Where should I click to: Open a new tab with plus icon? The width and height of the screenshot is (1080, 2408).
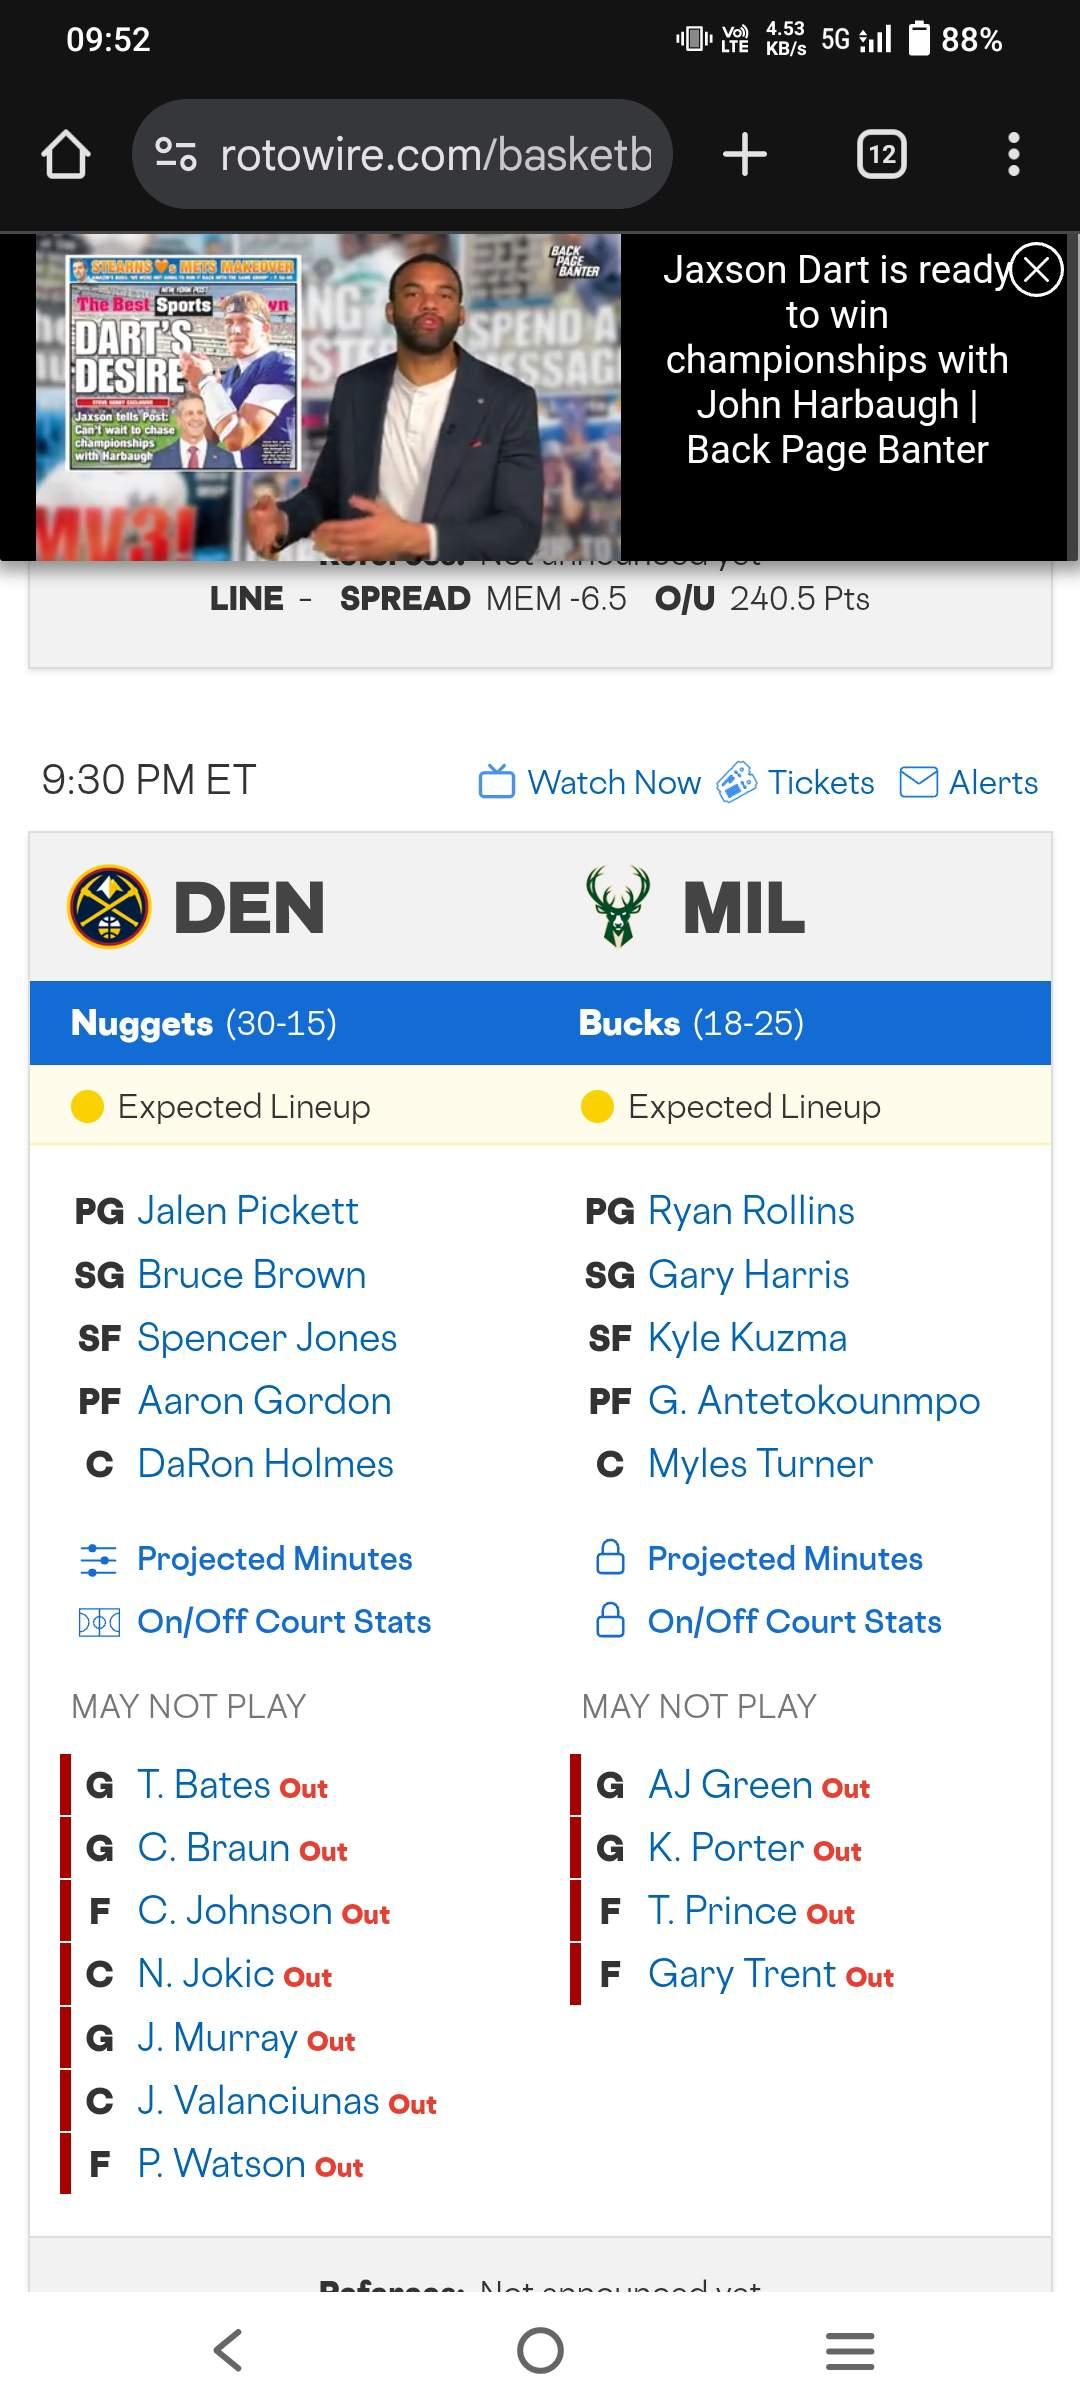[744, 155]
